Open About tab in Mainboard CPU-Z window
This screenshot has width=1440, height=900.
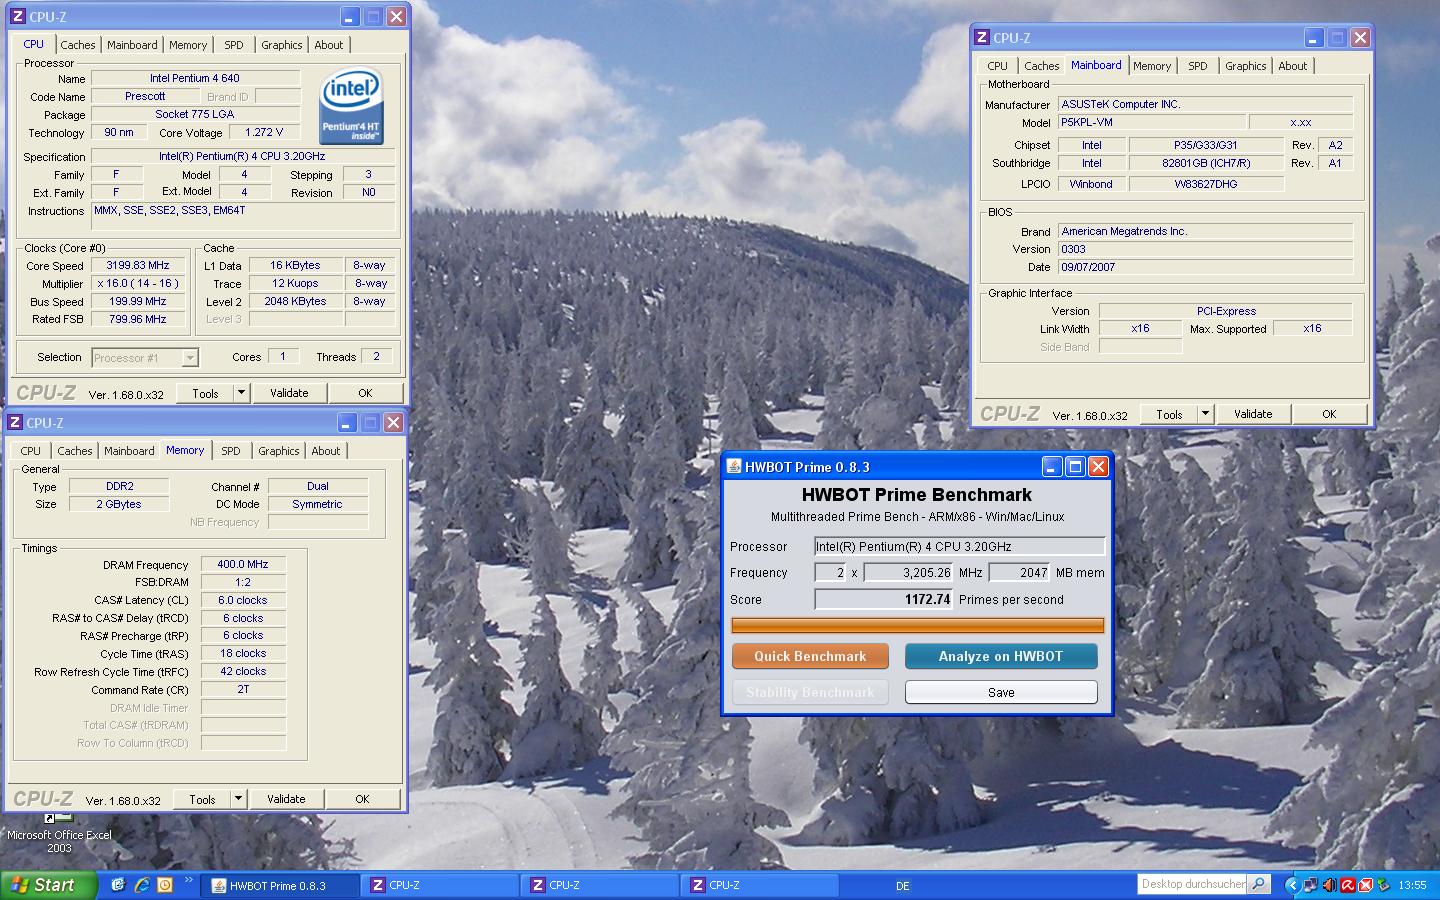[1292, 66]
